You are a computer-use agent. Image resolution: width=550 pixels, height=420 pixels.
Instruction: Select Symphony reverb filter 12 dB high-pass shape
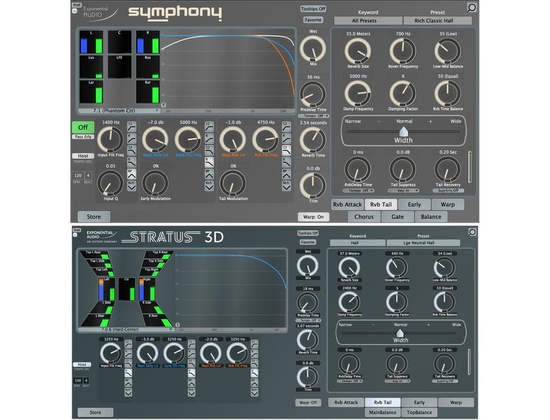point(287,127)
